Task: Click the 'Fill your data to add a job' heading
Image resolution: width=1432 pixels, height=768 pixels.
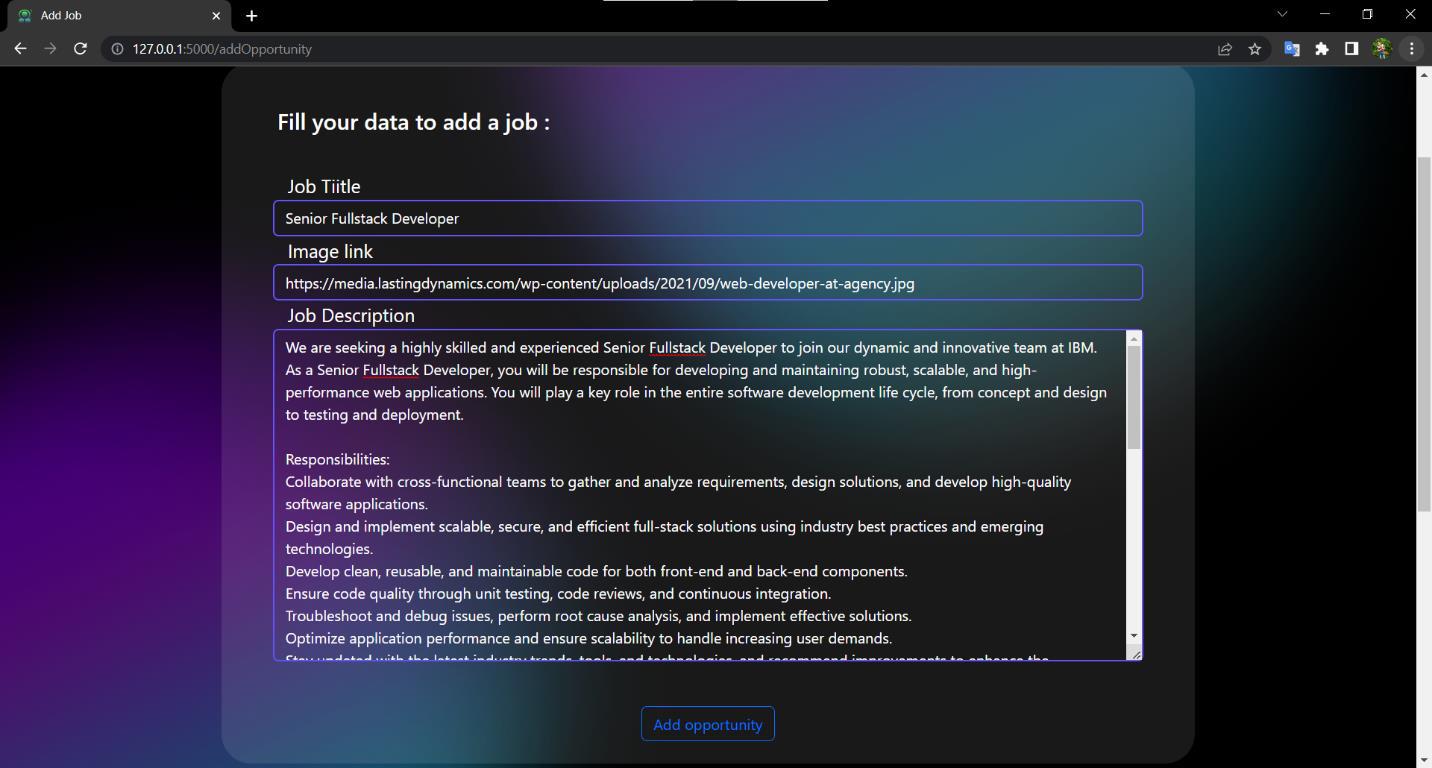Action: click(x=413, y=122)
